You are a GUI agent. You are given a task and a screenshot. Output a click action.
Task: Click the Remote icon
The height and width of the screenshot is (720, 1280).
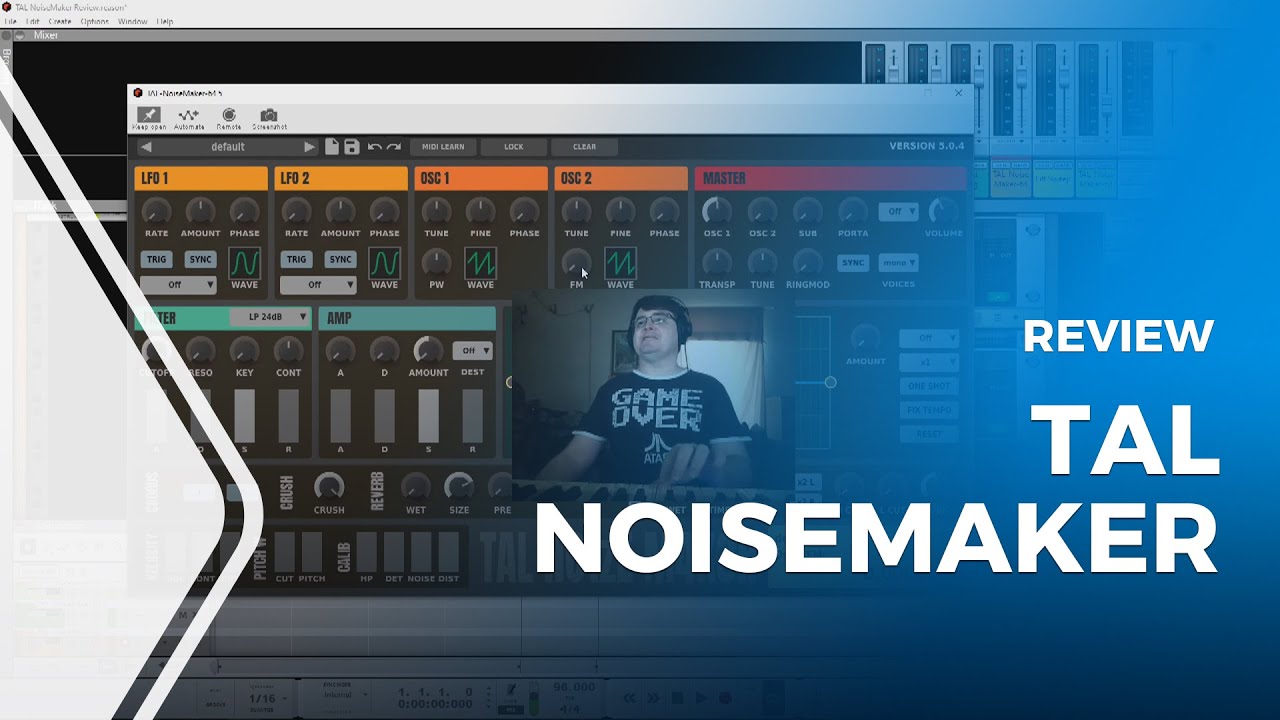point(229,116)
